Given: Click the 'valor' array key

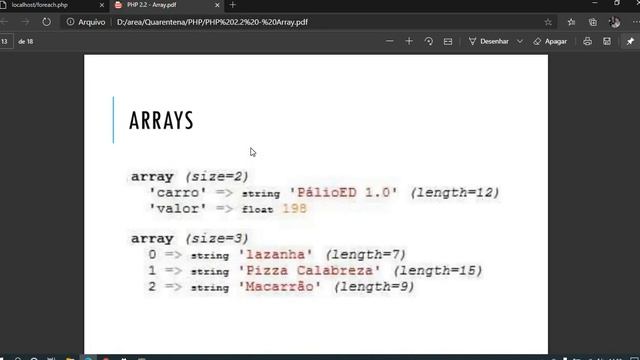Looking at the screenshot, I should point(178,209).
